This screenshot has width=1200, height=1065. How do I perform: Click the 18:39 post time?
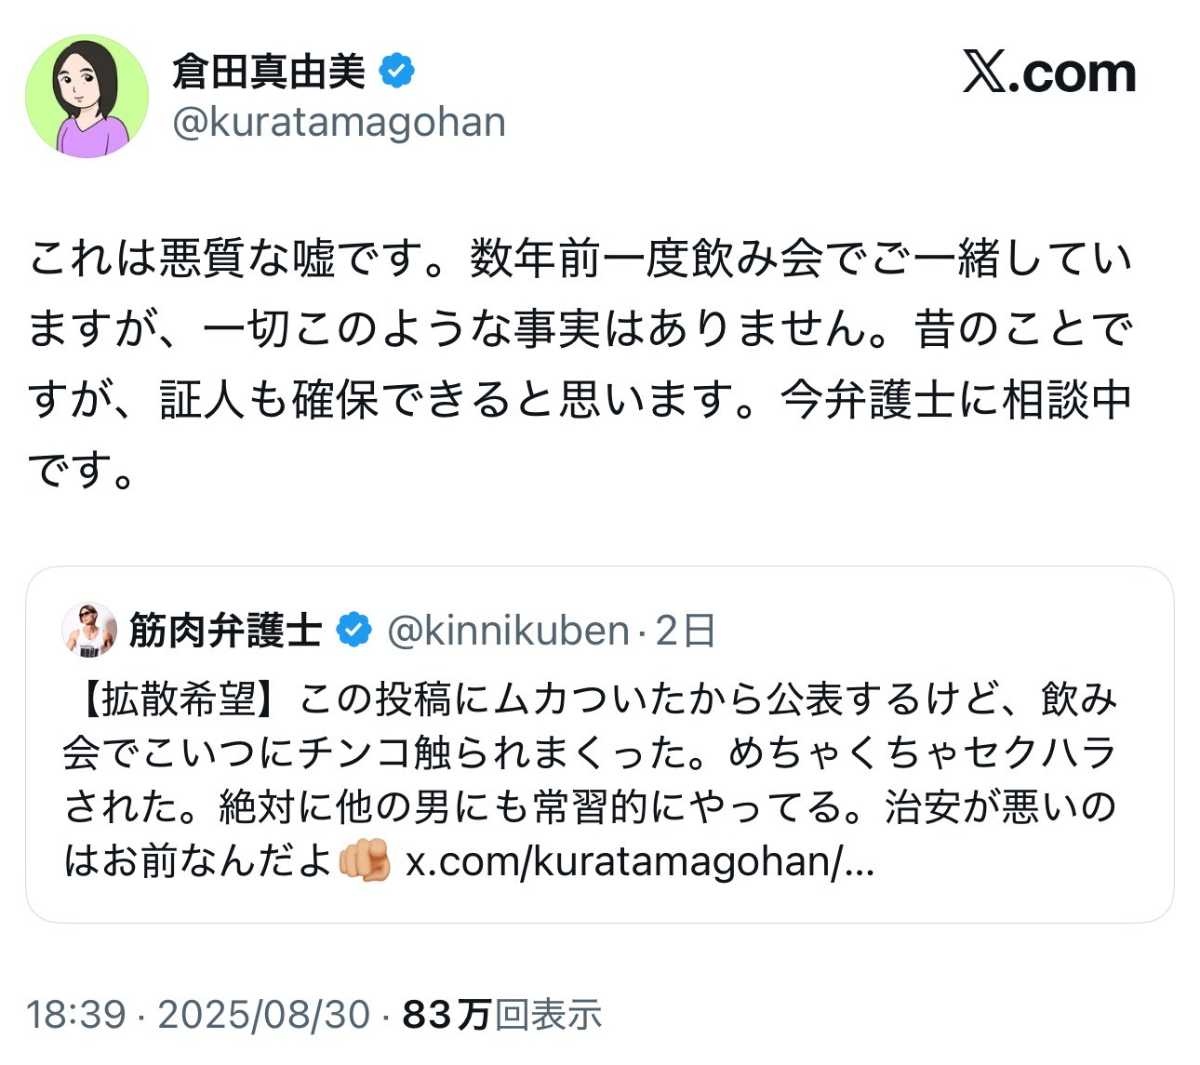76,1014
